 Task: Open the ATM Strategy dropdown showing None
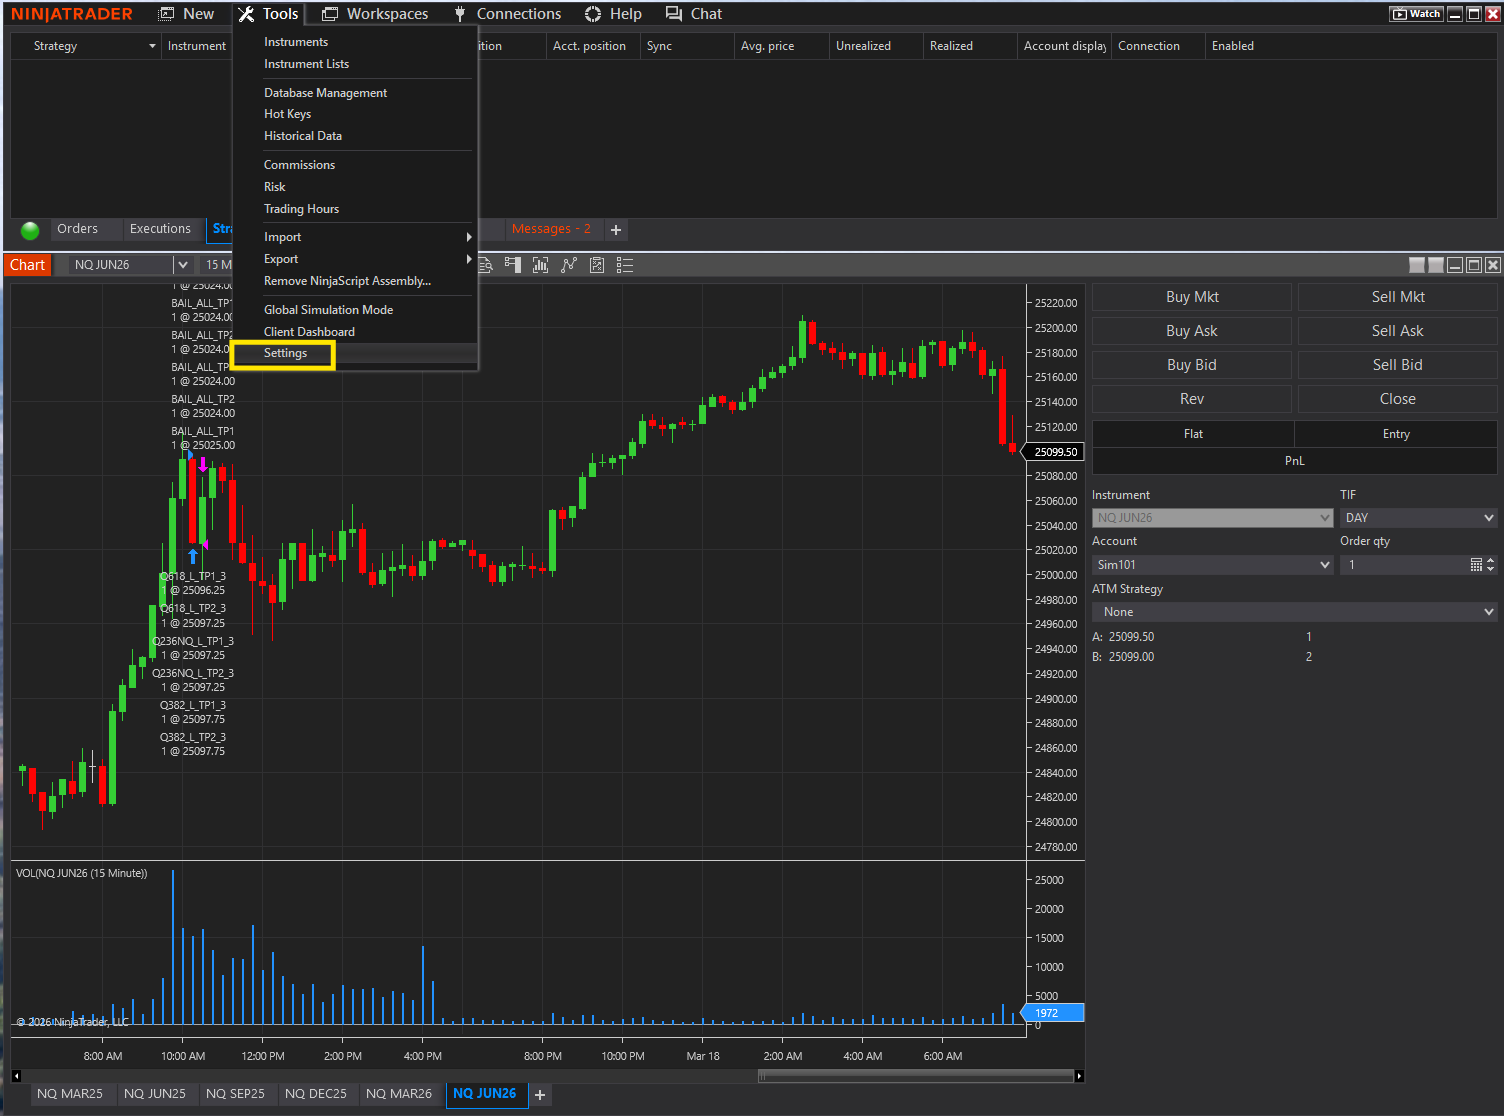click(1294, 611)
